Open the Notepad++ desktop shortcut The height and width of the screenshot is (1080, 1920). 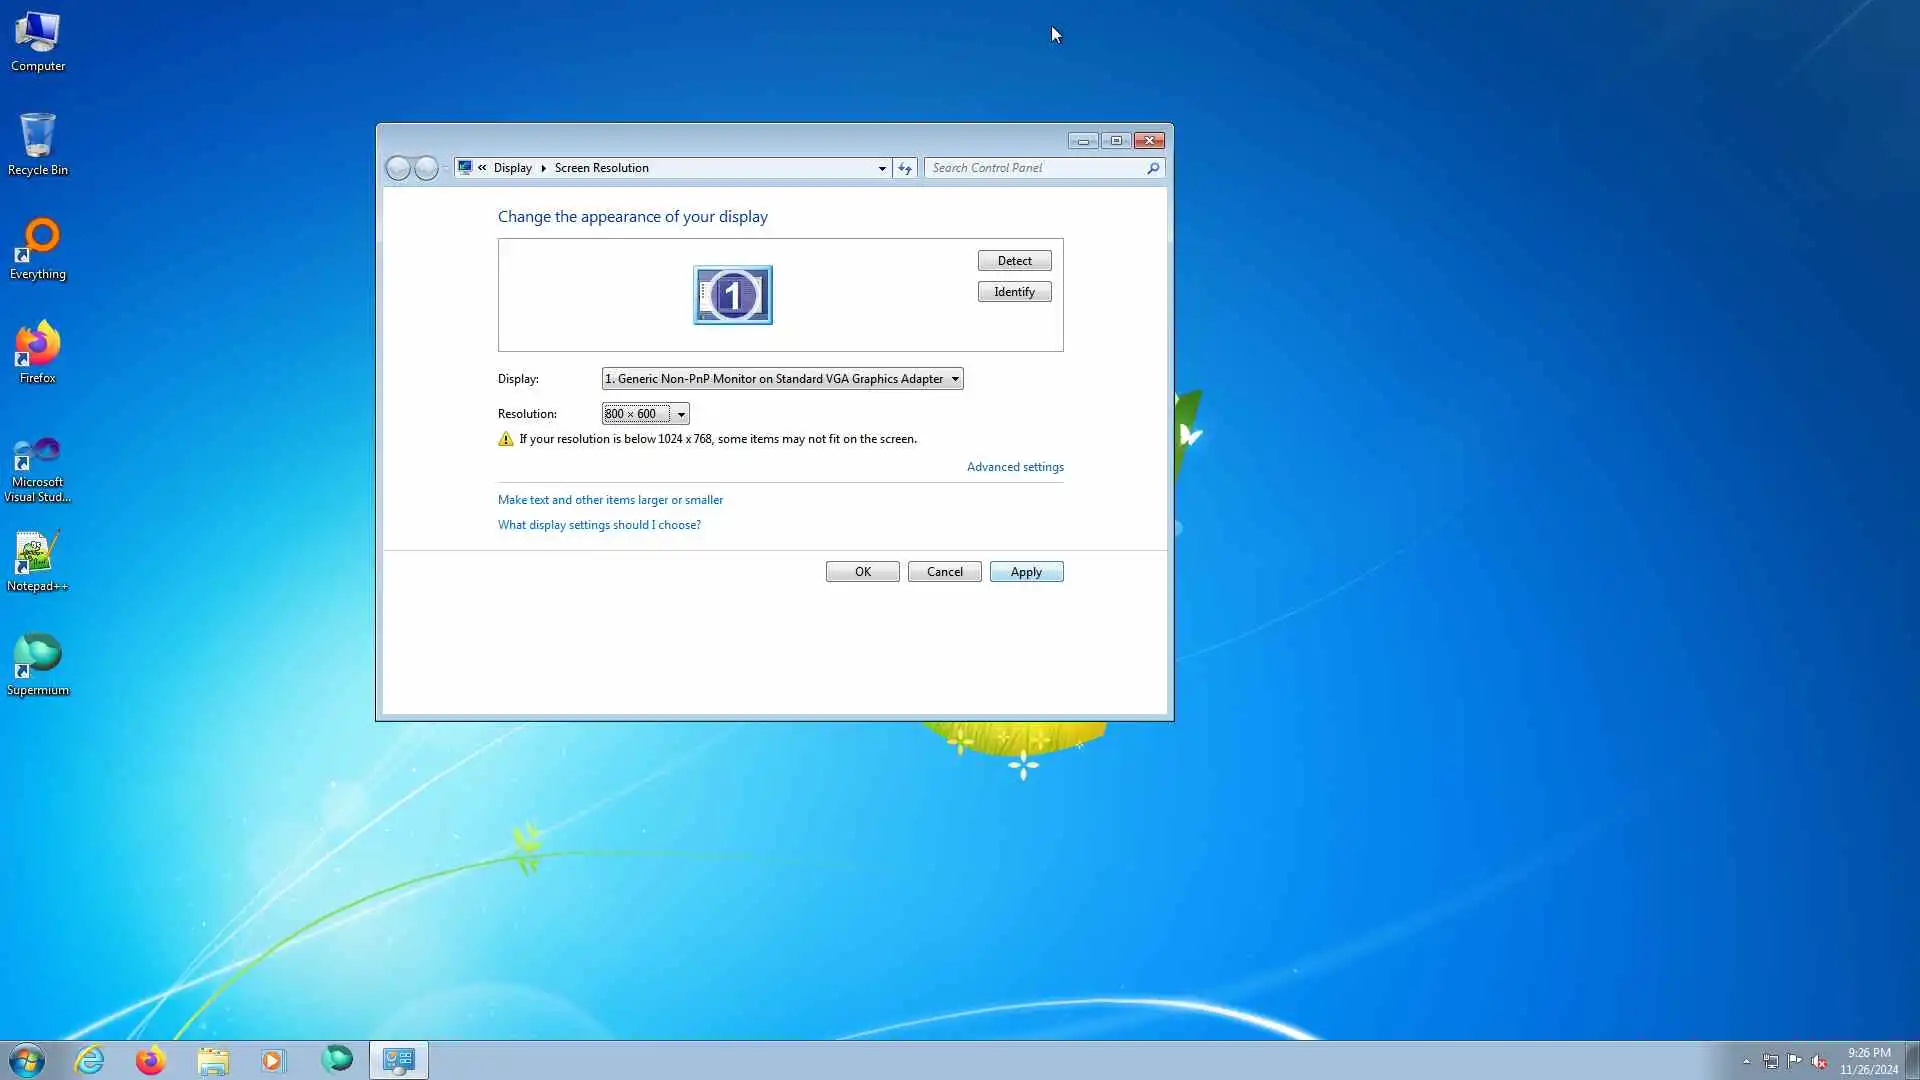coord(38,560)
